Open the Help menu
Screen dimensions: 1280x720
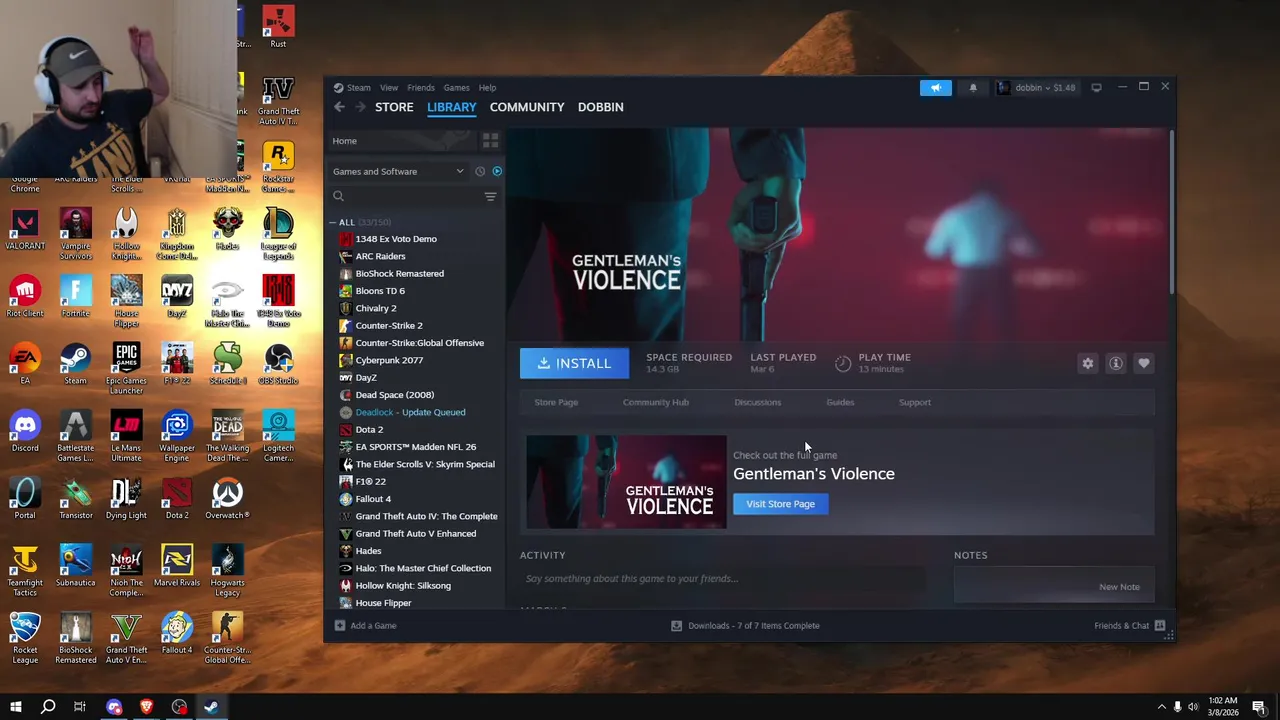tap(487, 88)
